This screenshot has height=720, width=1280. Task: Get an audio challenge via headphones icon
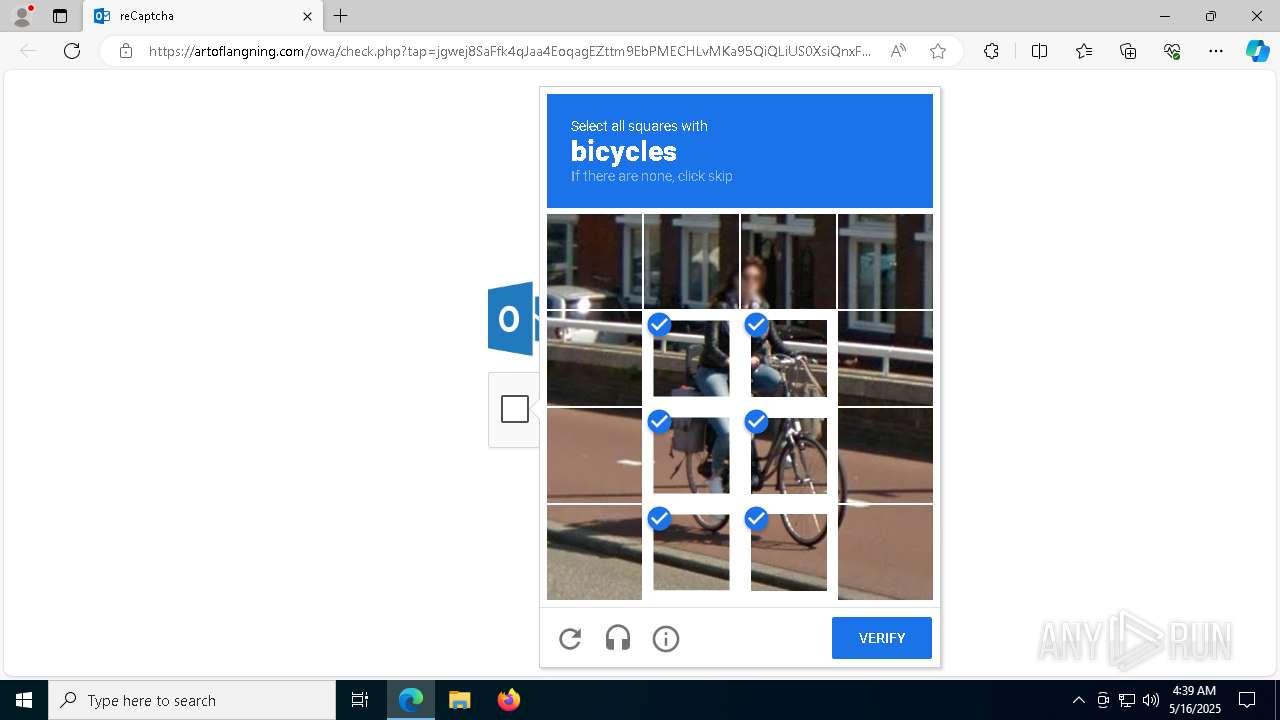coord(618,639)
